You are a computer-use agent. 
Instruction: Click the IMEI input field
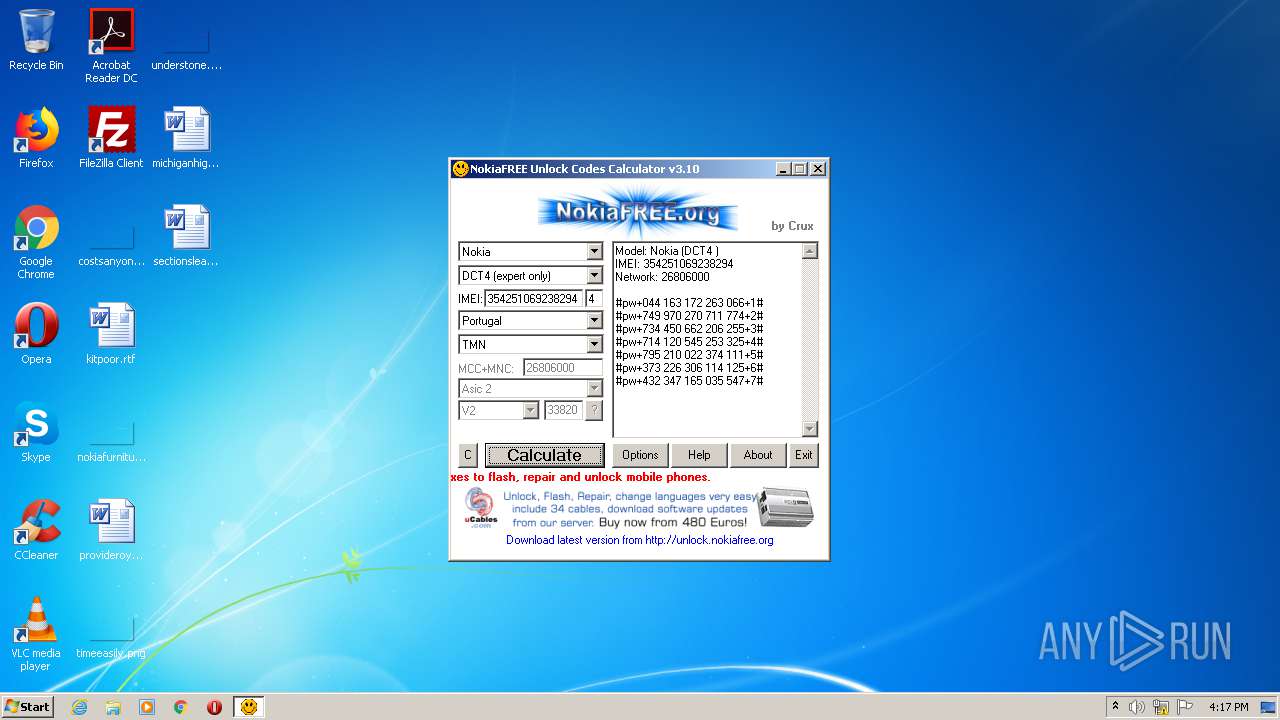click(533, 299)
